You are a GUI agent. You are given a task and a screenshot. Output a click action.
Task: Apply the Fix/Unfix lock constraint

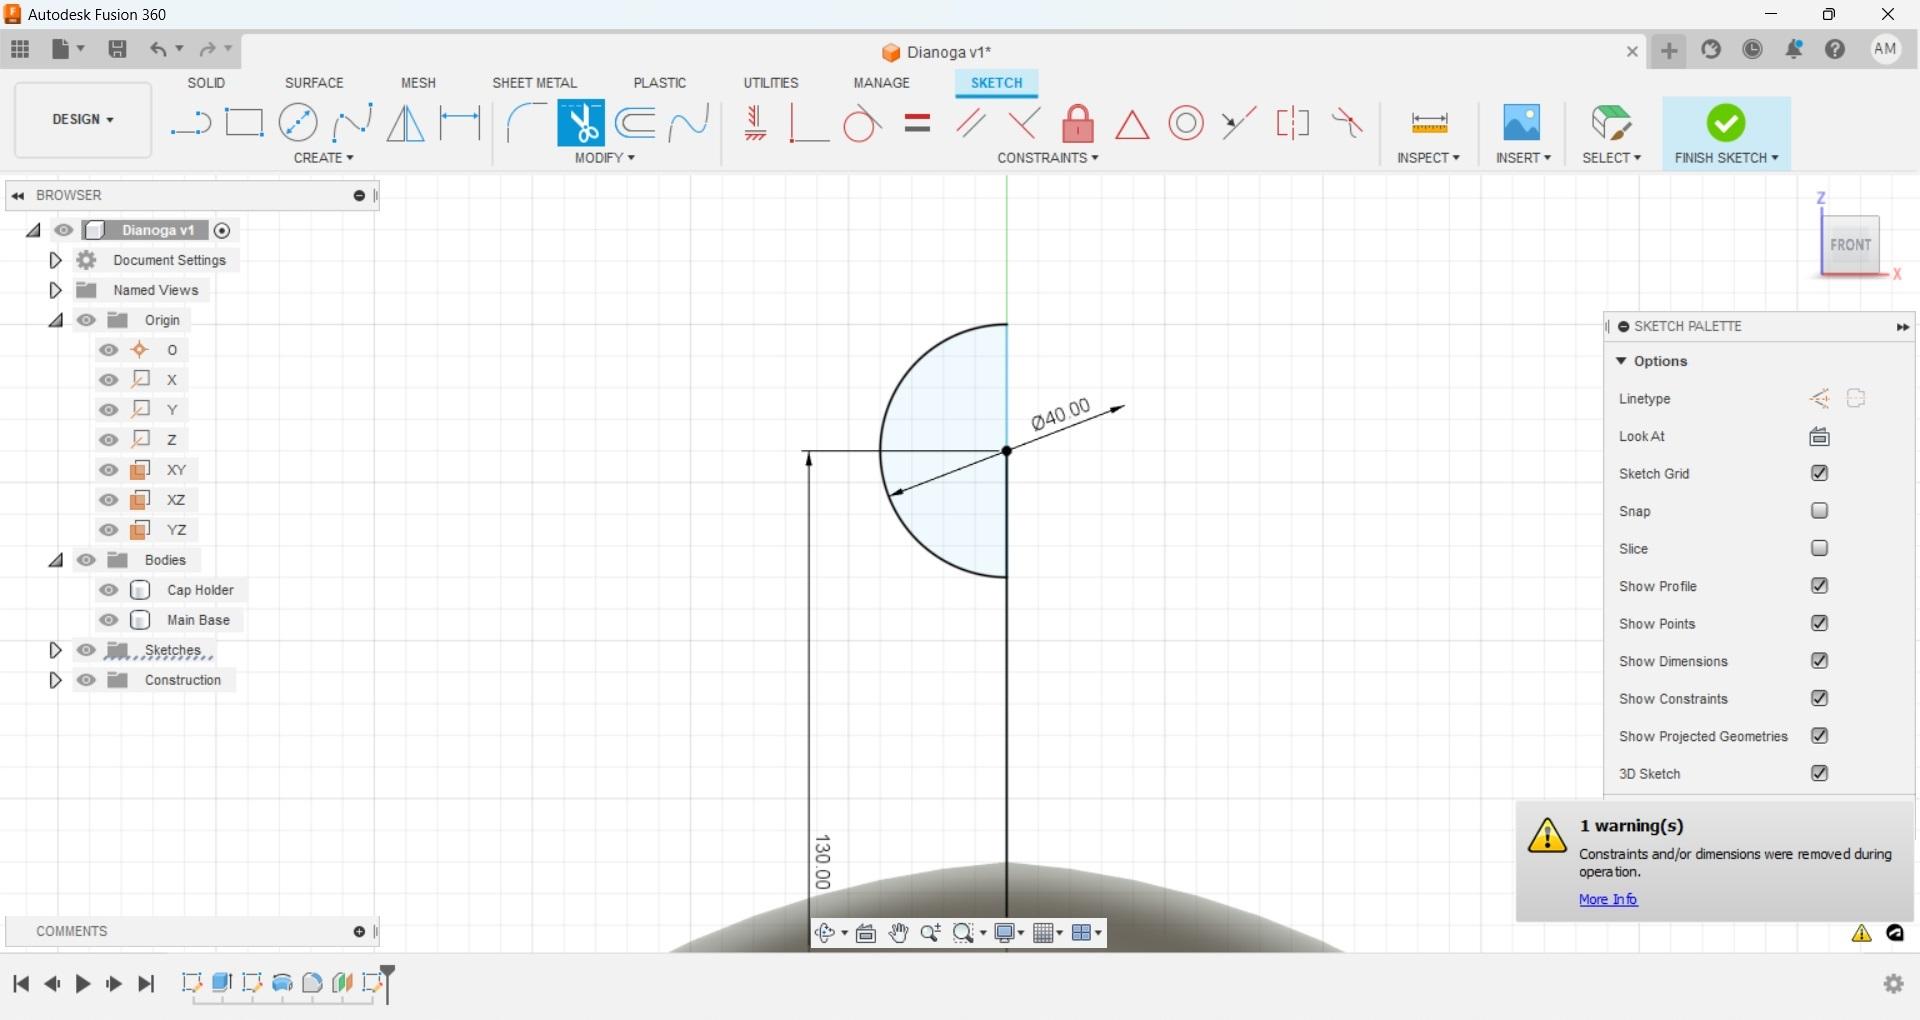point(1078,123)
